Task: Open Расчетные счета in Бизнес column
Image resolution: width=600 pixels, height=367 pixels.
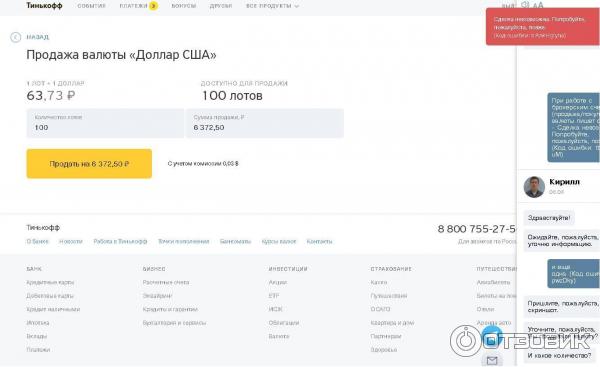Action: tap(166, 282)
